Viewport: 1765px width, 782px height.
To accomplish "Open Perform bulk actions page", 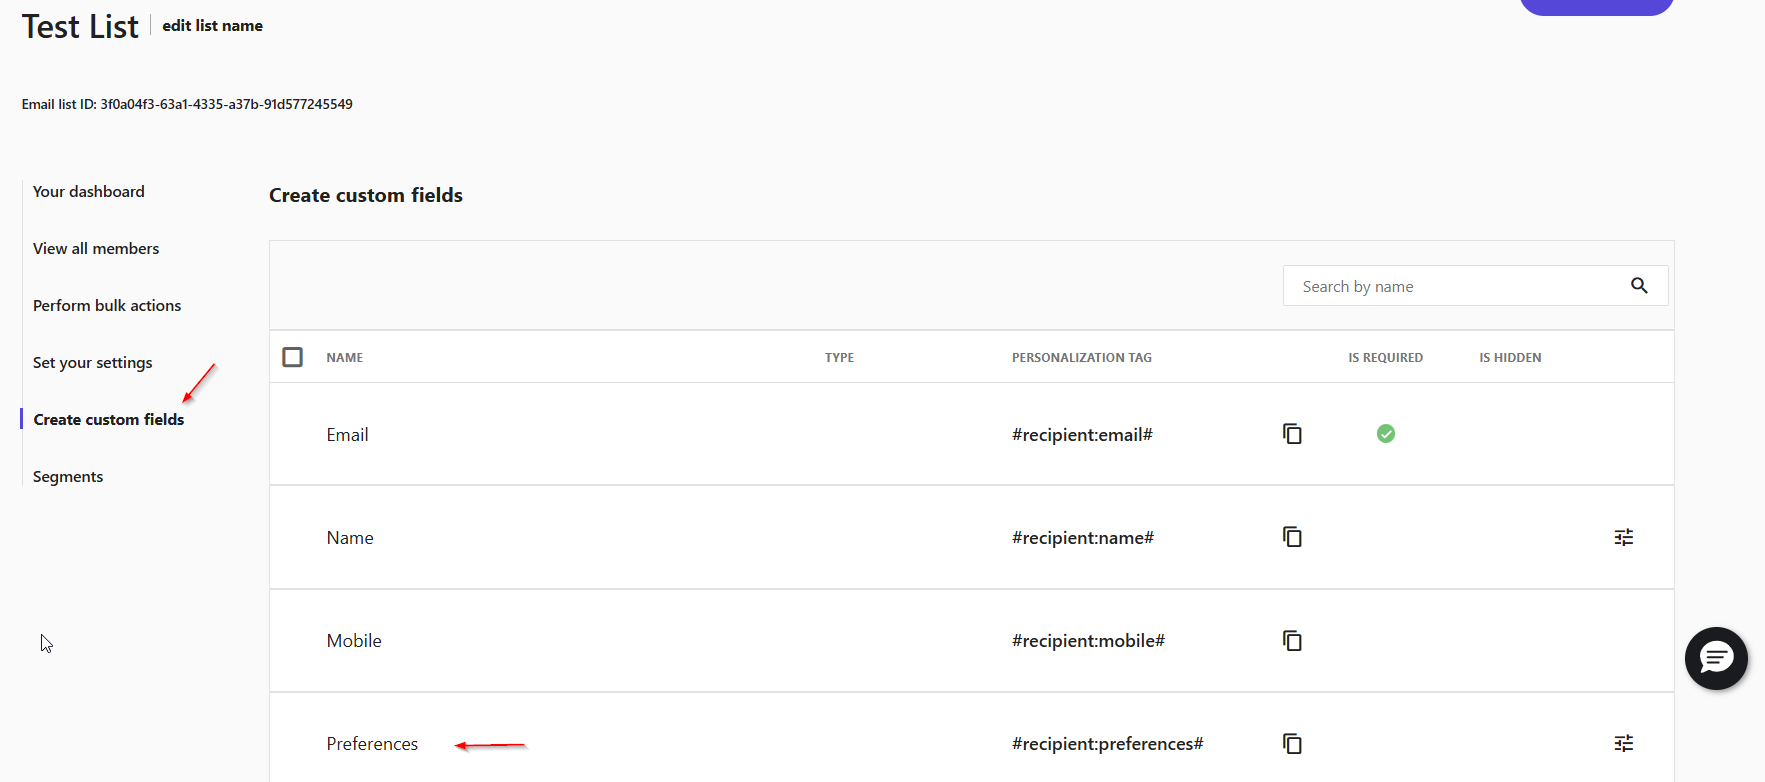I will [x=107, y=306].
